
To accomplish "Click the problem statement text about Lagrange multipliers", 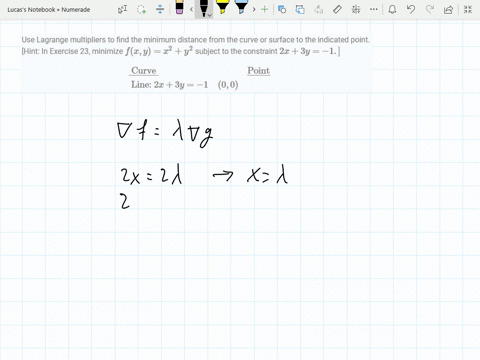I will [196, 40].
